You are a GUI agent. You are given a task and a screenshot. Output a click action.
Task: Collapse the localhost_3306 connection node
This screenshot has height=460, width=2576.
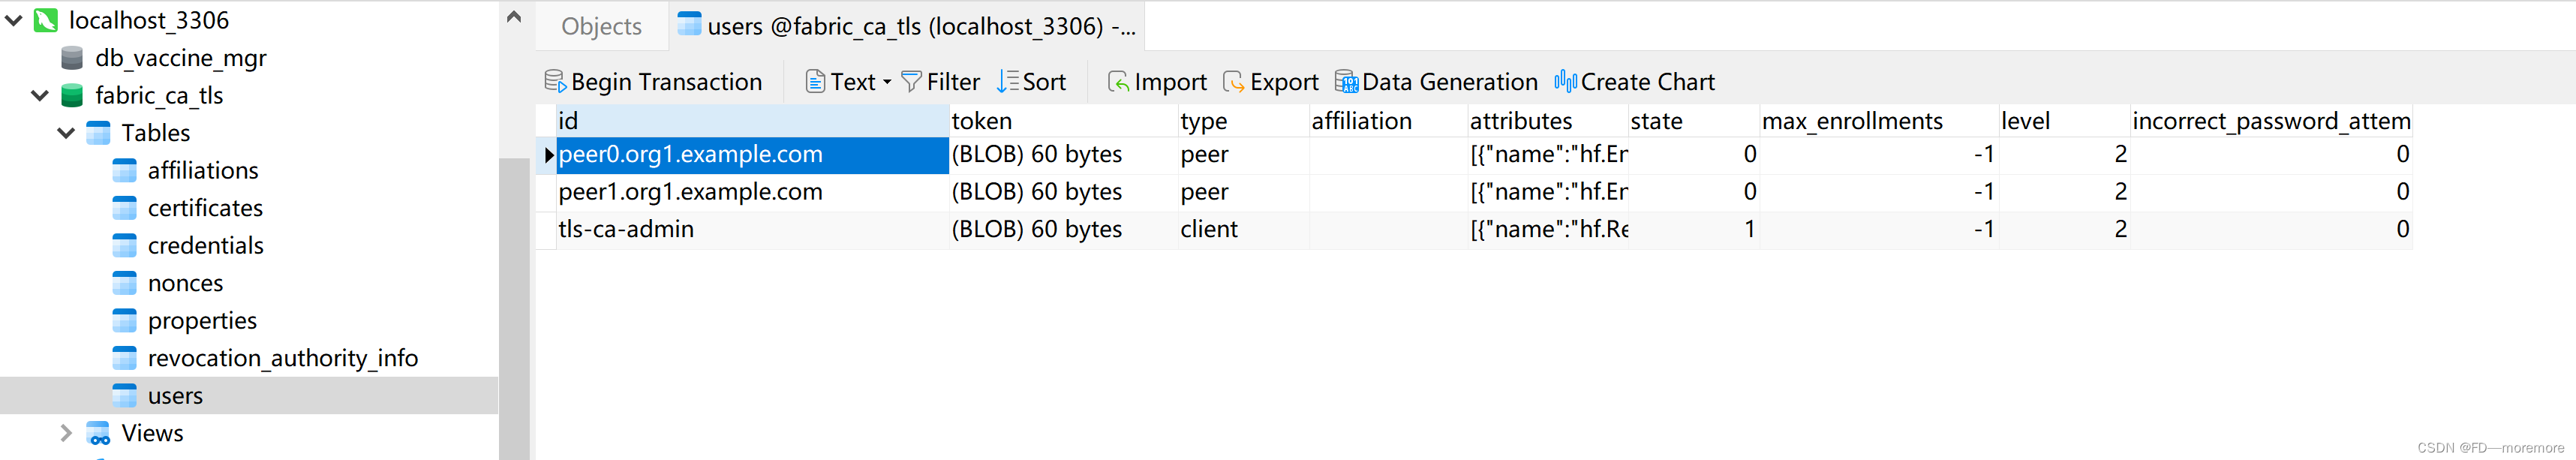pos(14,20)
